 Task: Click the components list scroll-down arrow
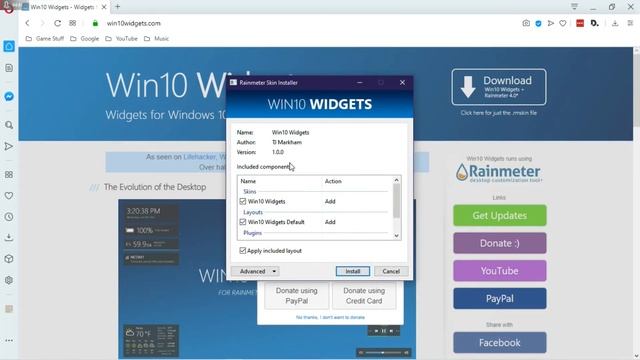point(396,236)
